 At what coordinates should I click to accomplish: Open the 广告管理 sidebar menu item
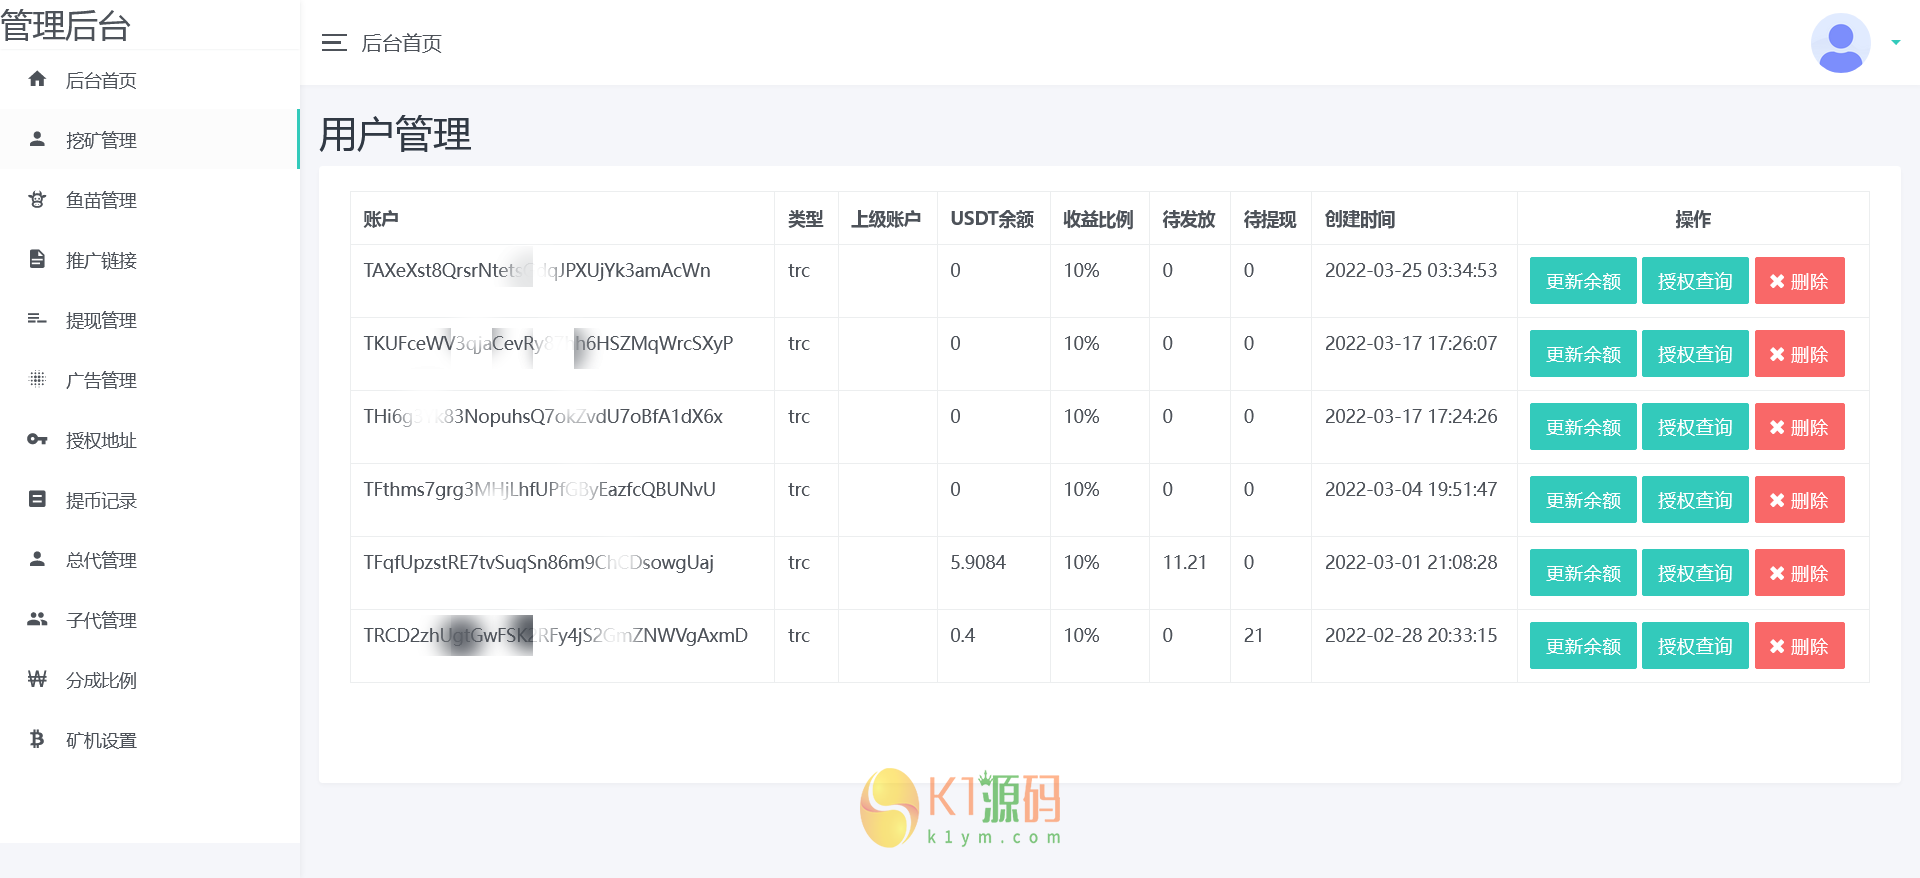point(150,380)
